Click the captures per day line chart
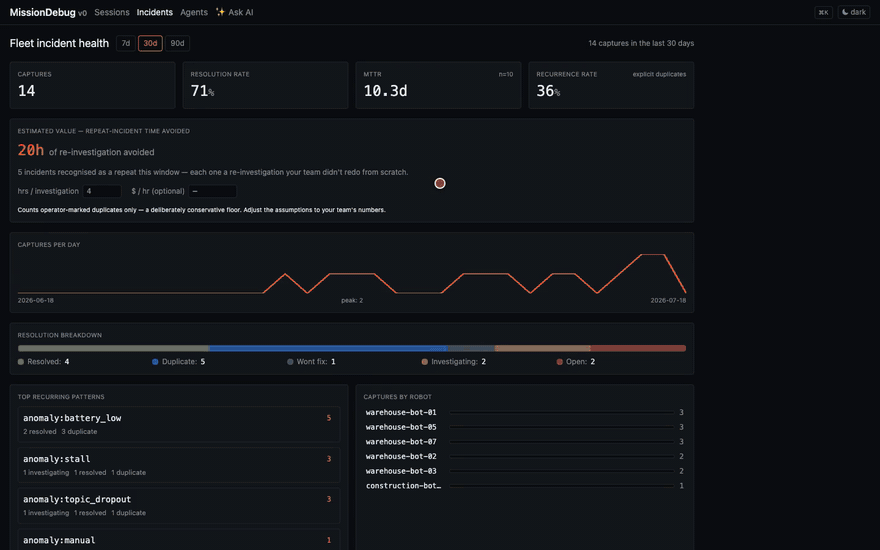Image resolution: width=880 pixels, height=550 pixels. pyautogui.click(x=352, y=274)
